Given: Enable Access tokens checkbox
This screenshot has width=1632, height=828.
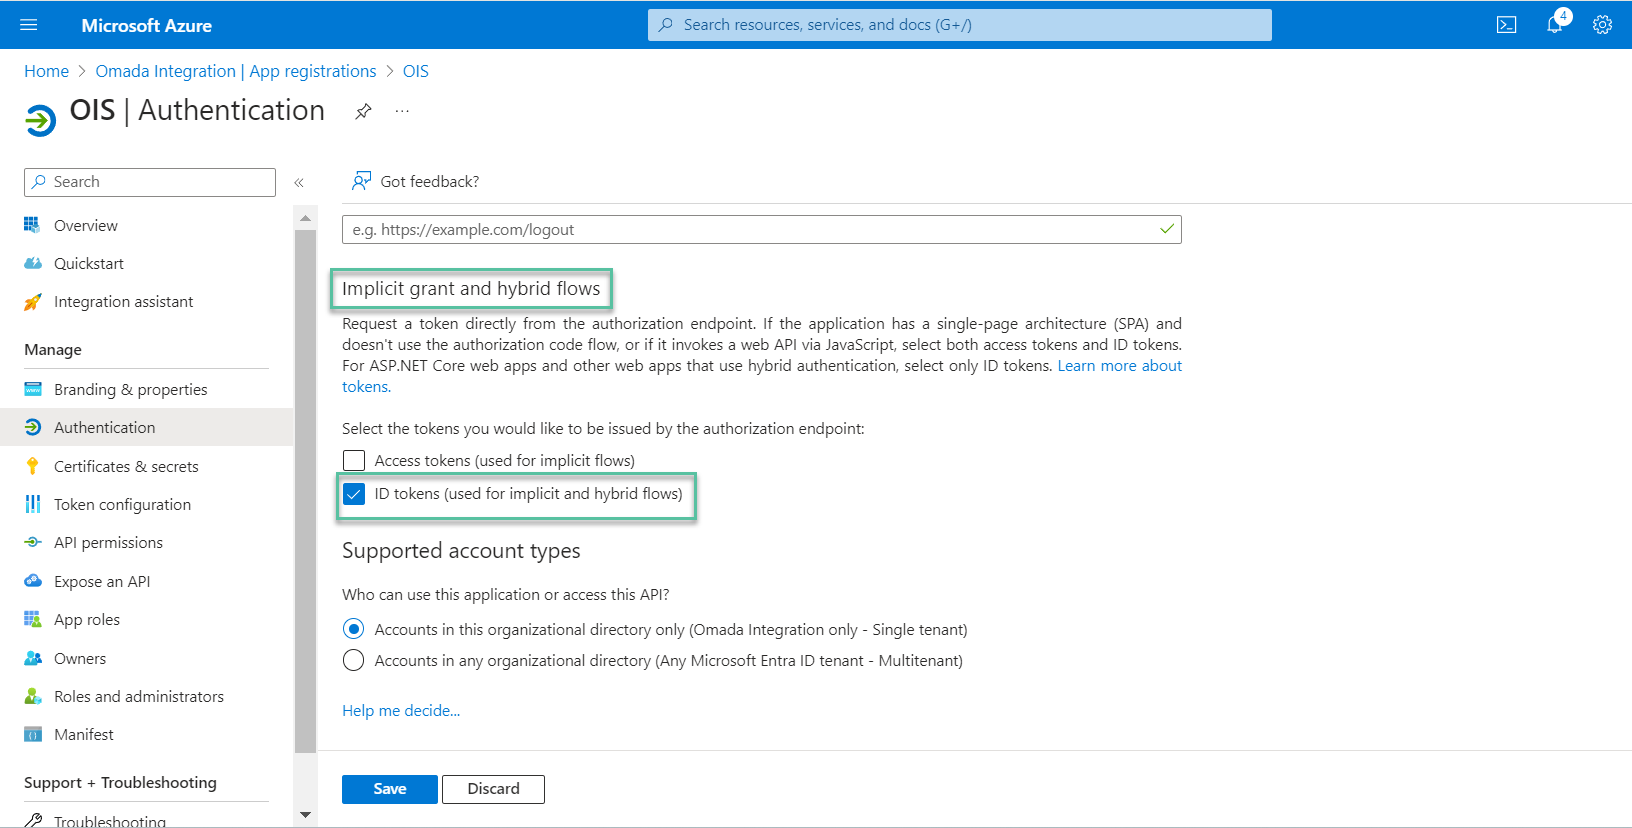Looking at the screenshot, I should (x=354, y=460).
